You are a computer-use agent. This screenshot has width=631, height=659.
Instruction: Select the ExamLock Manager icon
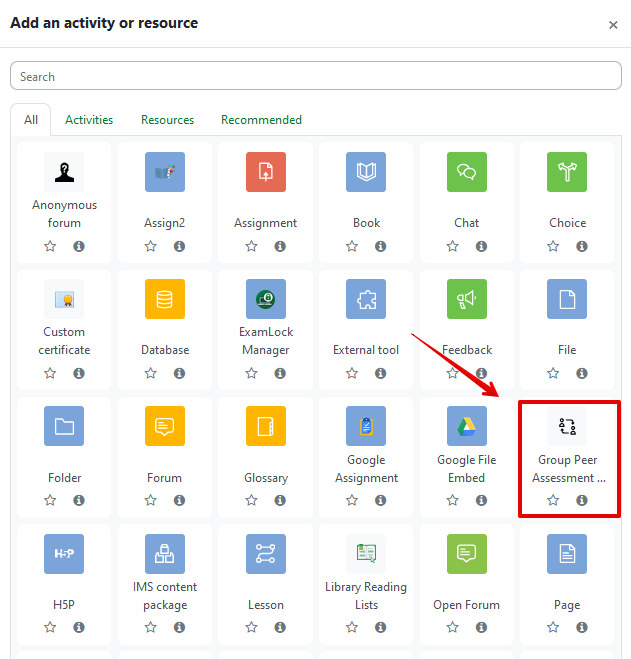click(266, 299)
